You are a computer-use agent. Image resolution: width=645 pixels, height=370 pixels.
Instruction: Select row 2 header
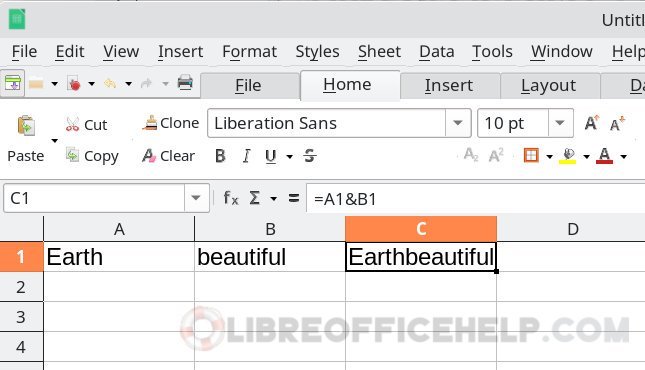[x=21, y=287]
